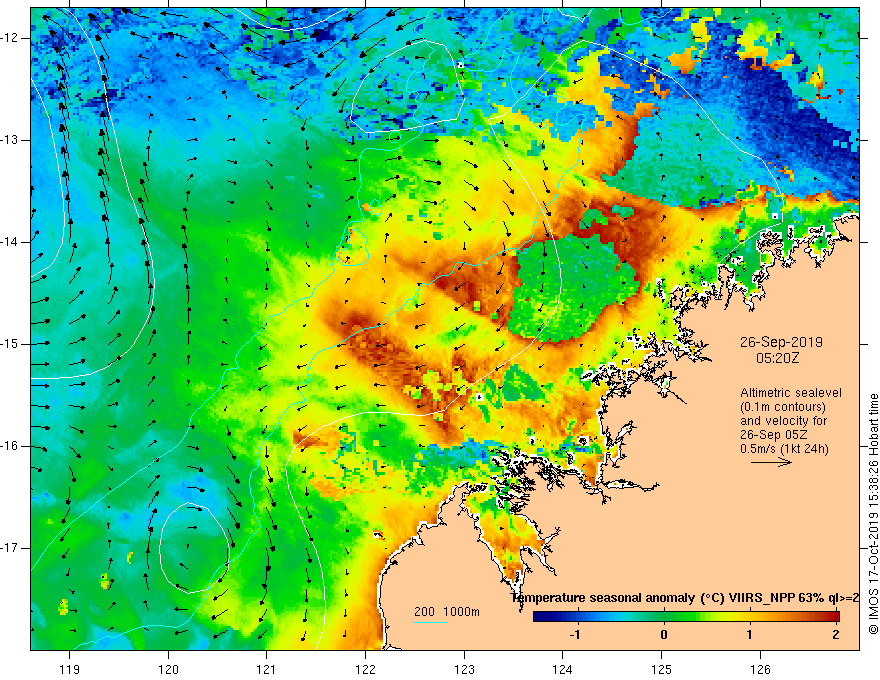
Task: Click the cyan line sample under '200'
Action: click(x=430, y=622)
